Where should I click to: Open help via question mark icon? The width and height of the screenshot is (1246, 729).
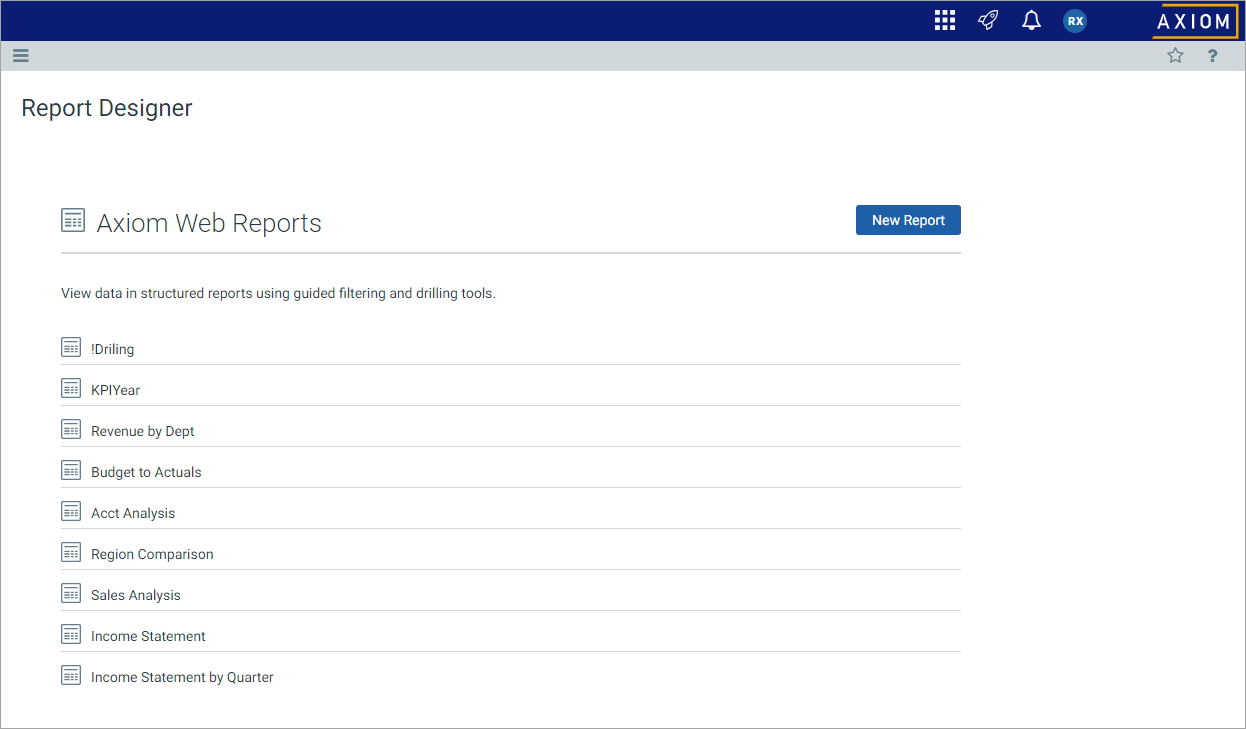click(1213, 56)
